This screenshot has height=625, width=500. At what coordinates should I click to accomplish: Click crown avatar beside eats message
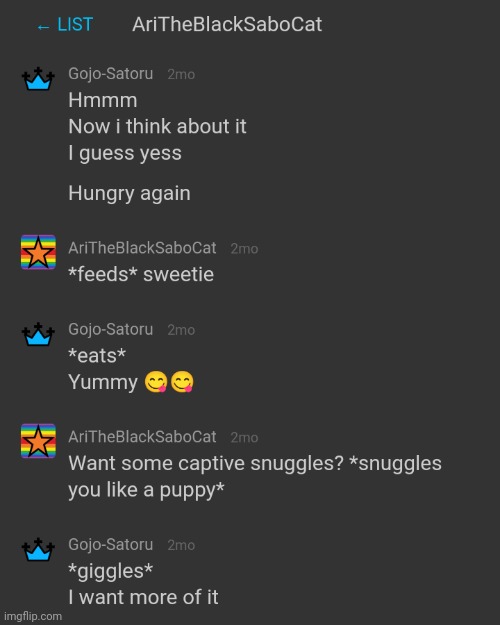point(38,334)
